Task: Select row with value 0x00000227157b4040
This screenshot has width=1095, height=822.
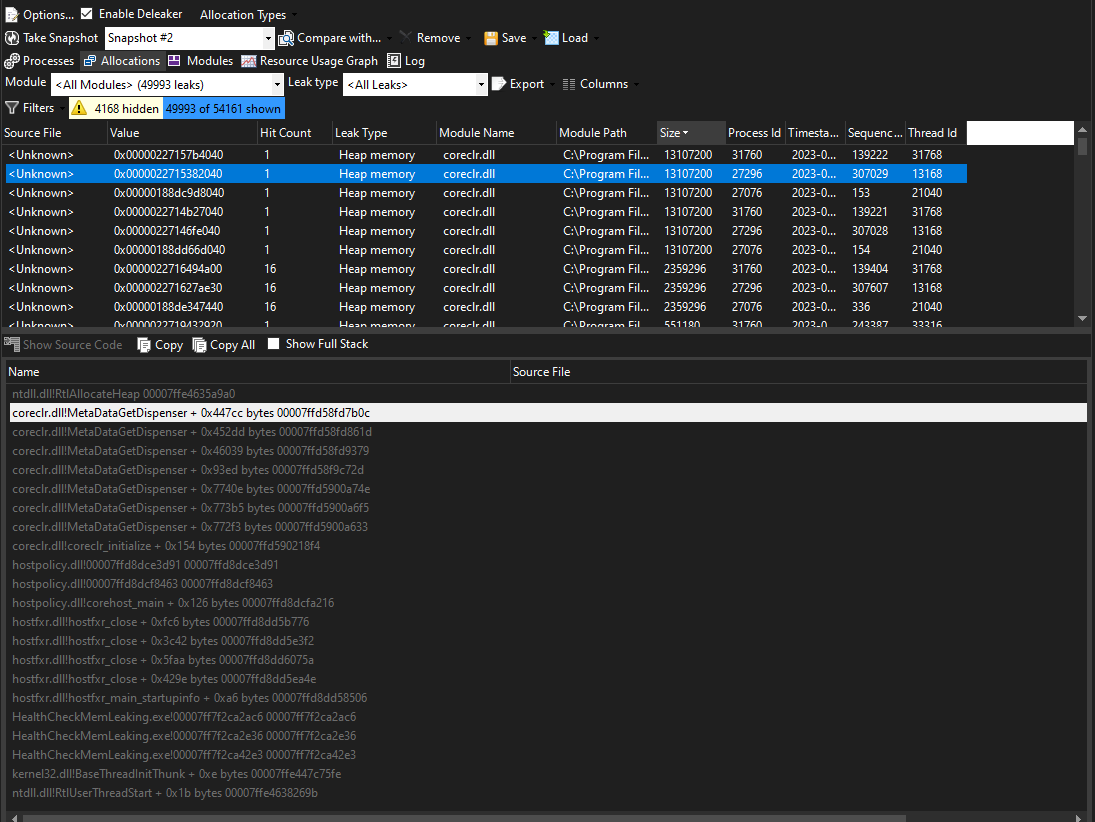Action: [x=486, y=154]
